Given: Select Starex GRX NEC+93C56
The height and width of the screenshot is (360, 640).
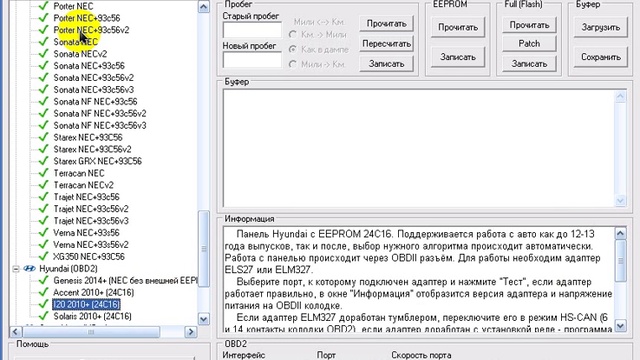Looking at the screenshot, I should (98, 161).
